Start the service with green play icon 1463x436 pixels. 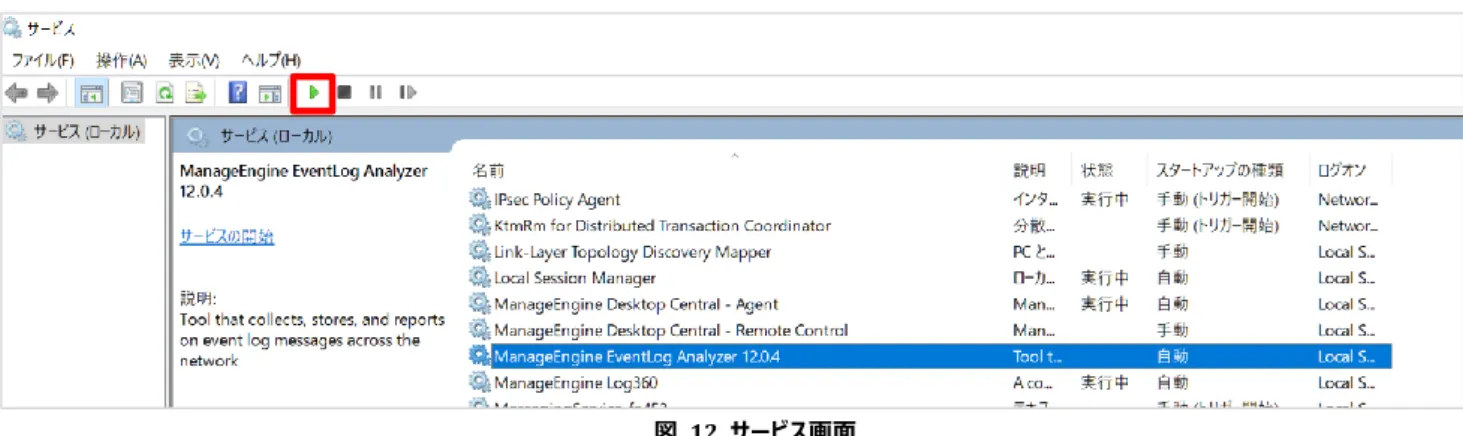point(313,93)
